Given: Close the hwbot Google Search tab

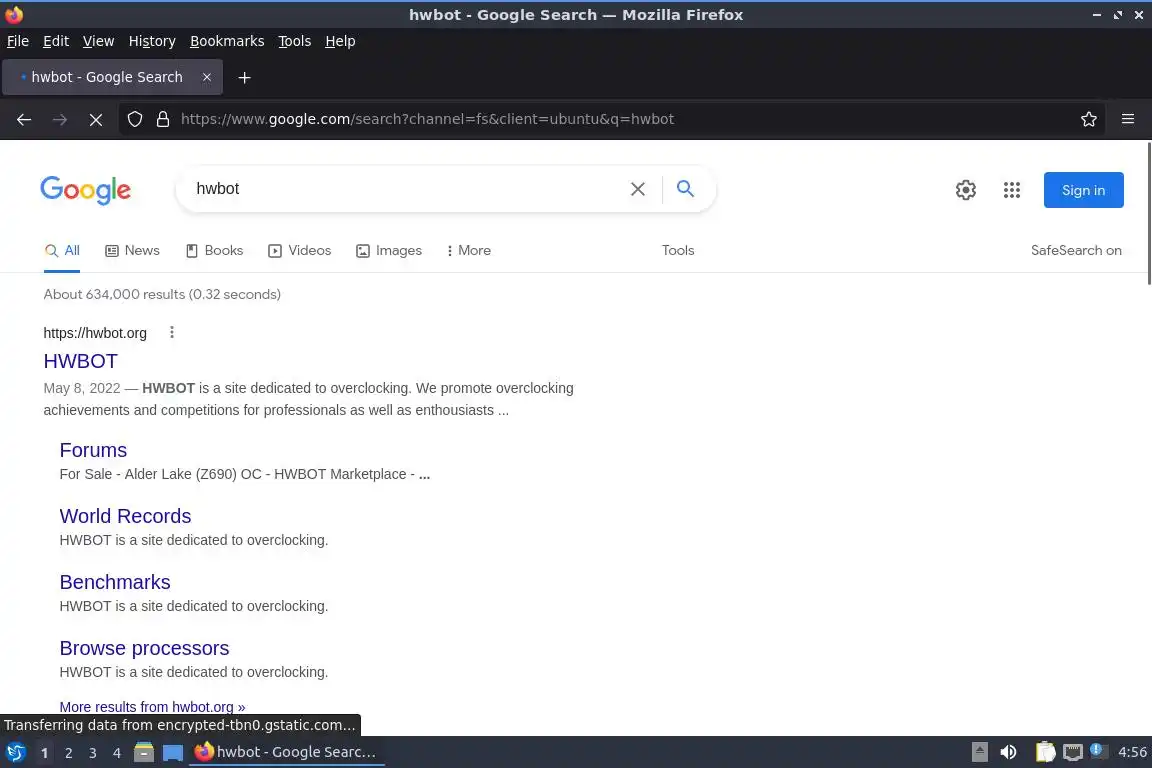Looking at the screenshot, I should [x=206, y=77].
